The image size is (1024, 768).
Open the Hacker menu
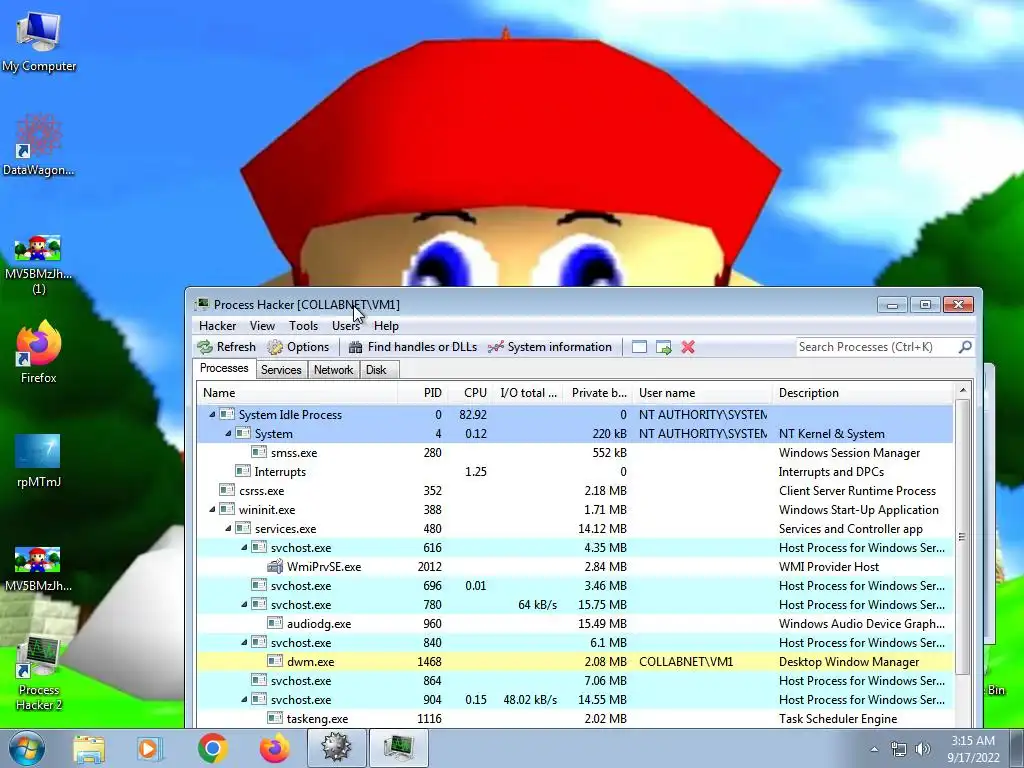point(217,326)
